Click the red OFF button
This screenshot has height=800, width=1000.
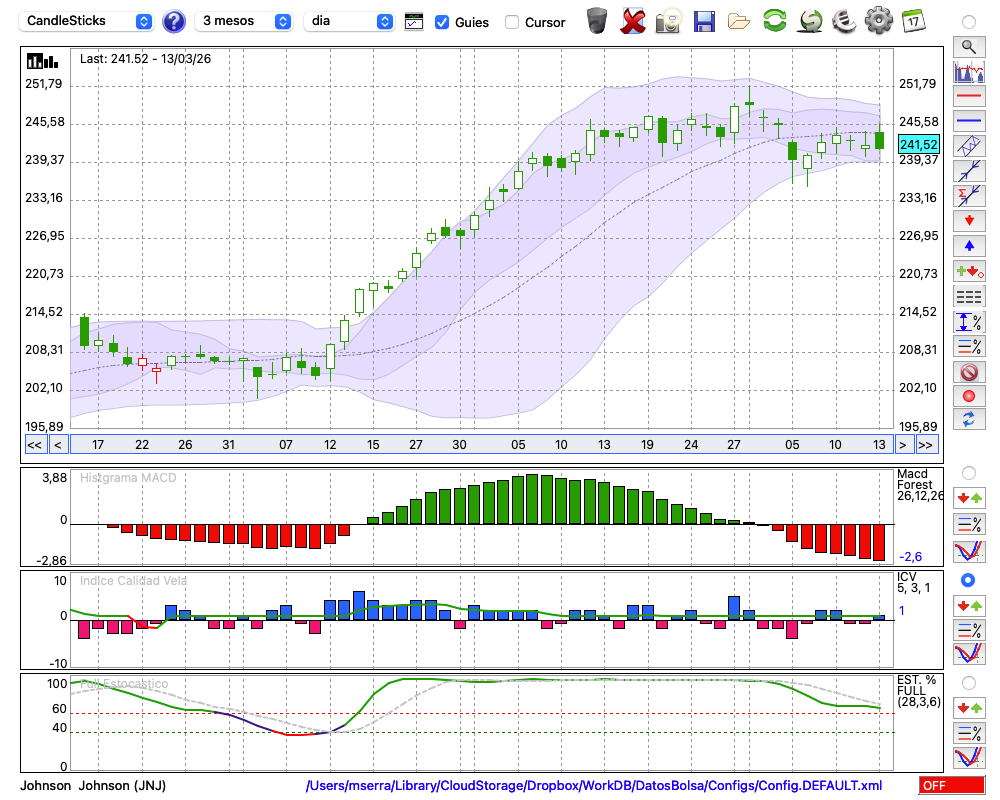point(952,786)
